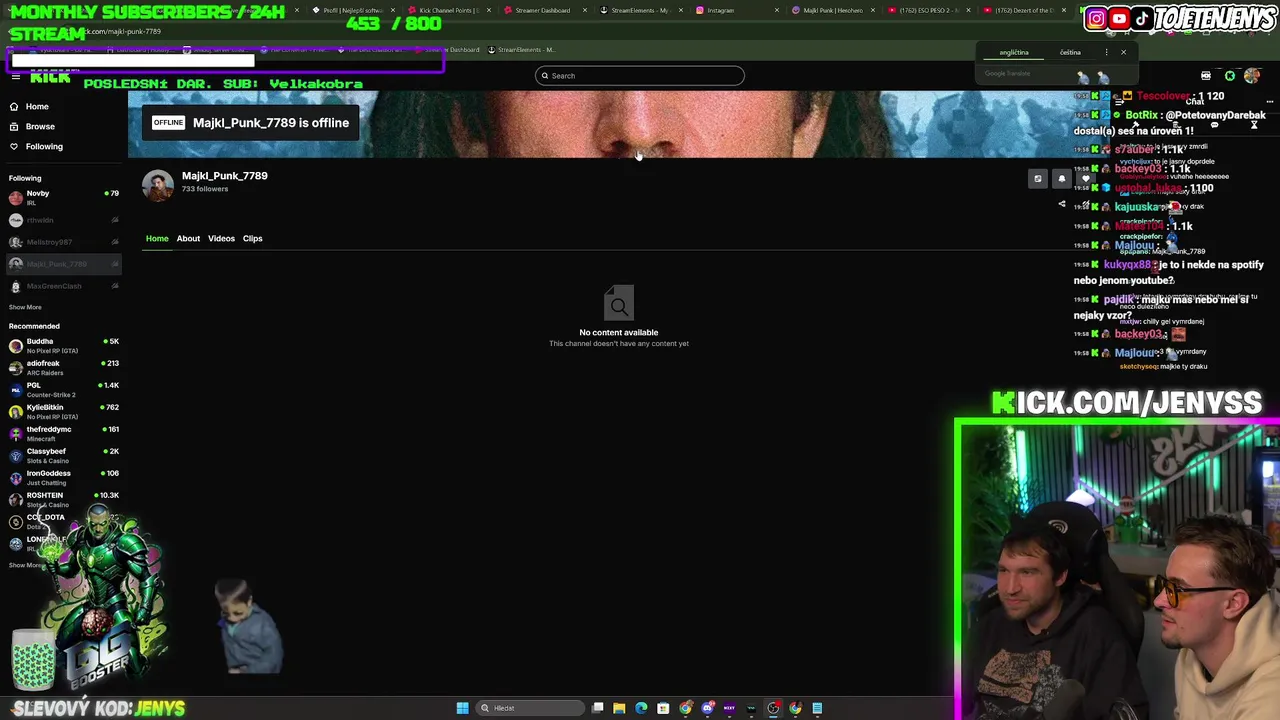Switch to the Clips channel tab
Screen dimensions: 1280x720
pos(252,238)
